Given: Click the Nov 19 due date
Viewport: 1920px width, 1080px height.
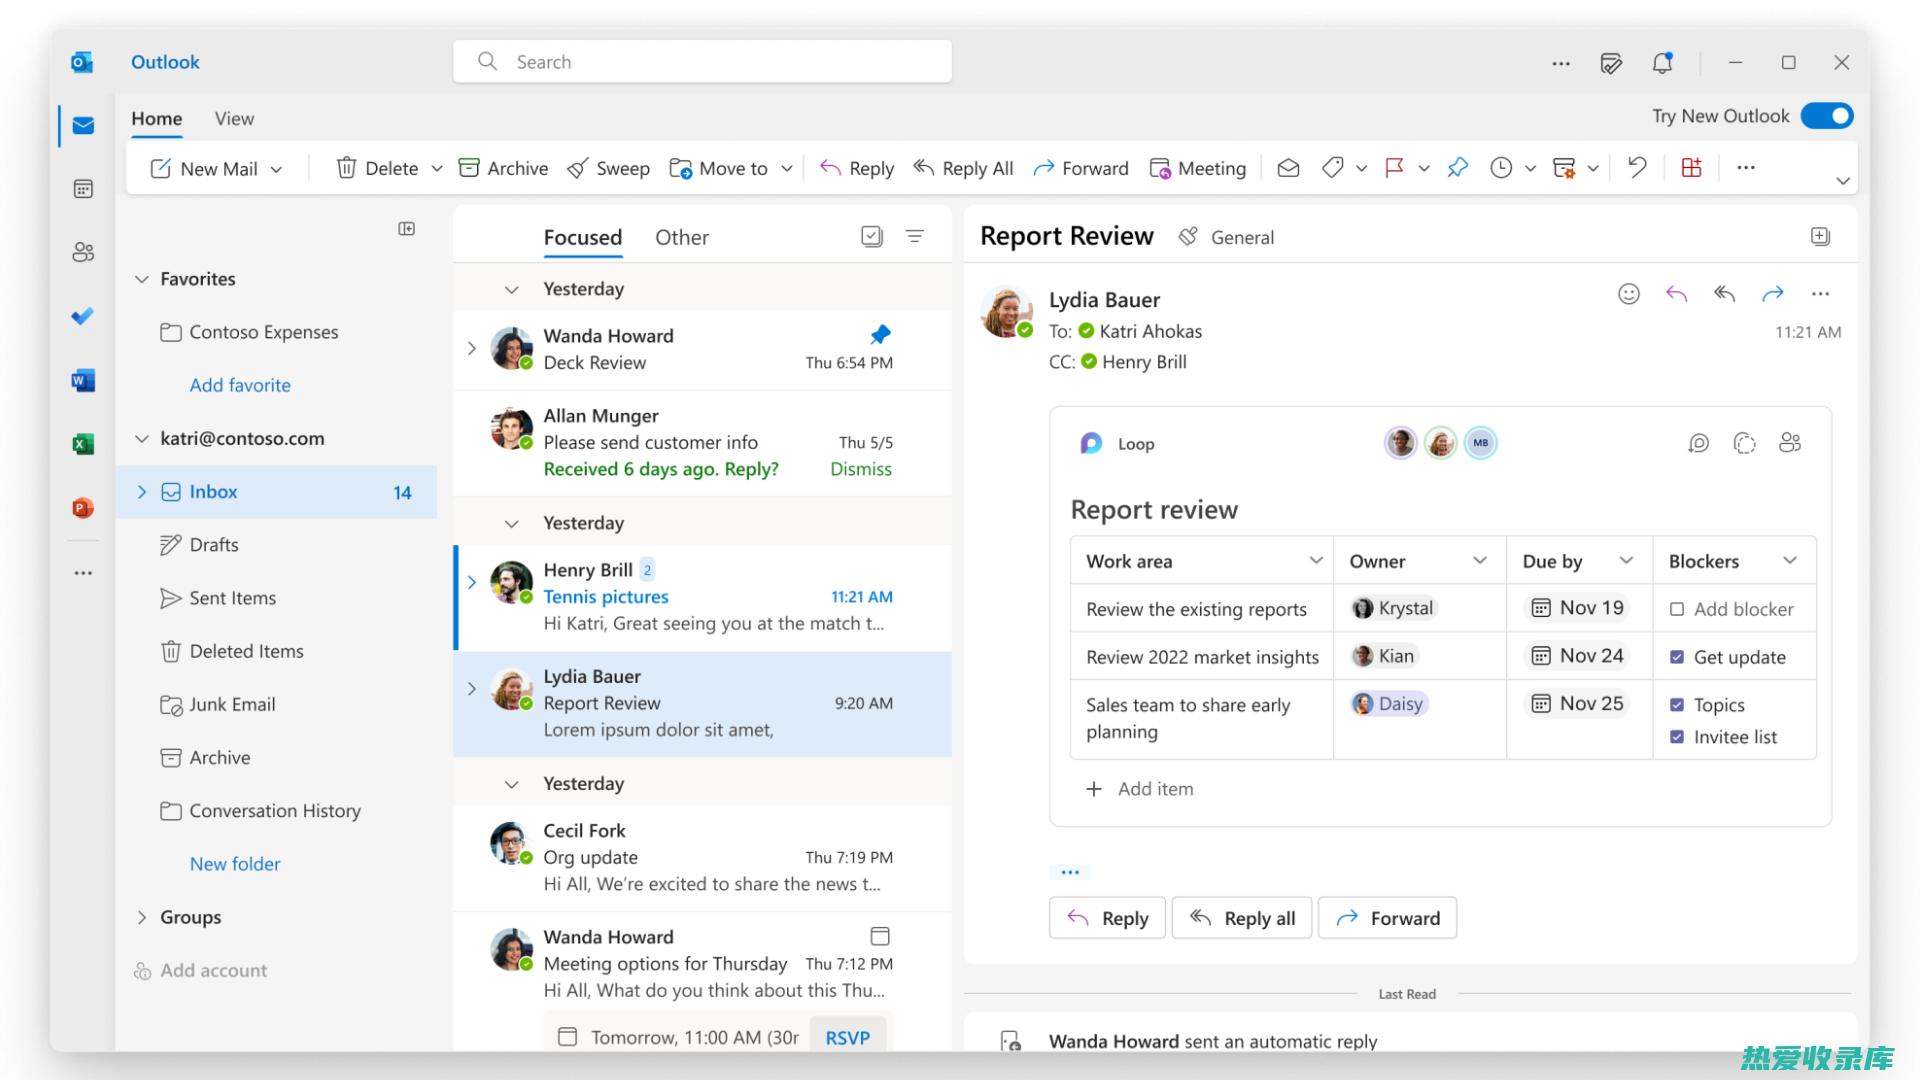Looking at the screenshot, I should (1578, 608).
